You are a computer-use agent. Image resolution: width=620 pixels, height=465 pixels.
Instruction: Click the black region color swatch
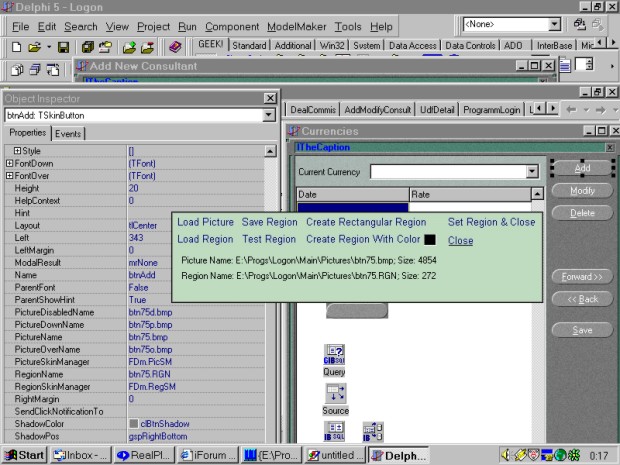pos(430,240)
